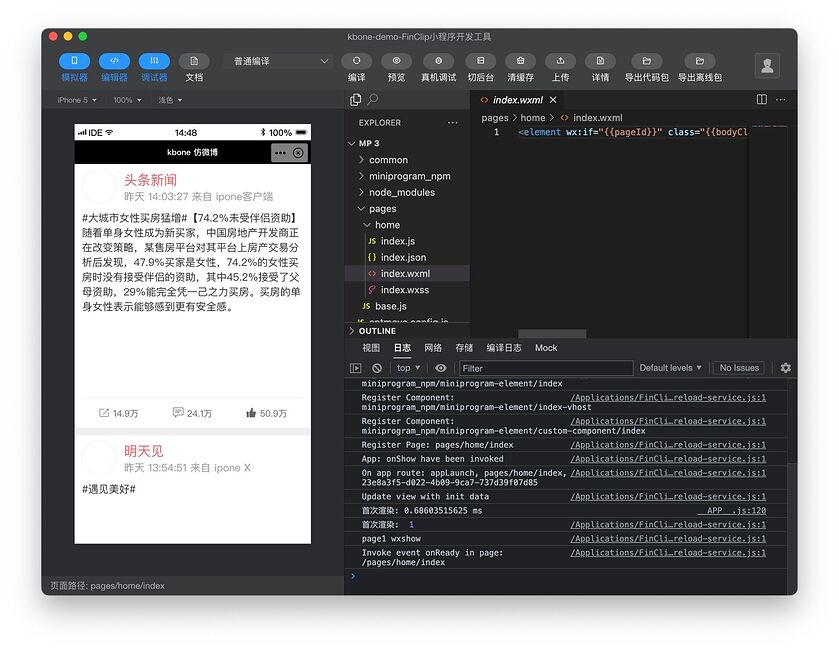Image resolution: width=839 pixels, height=650 pixels.
Task: Close the index.wxml editor tab
Action: click(553, 100)
